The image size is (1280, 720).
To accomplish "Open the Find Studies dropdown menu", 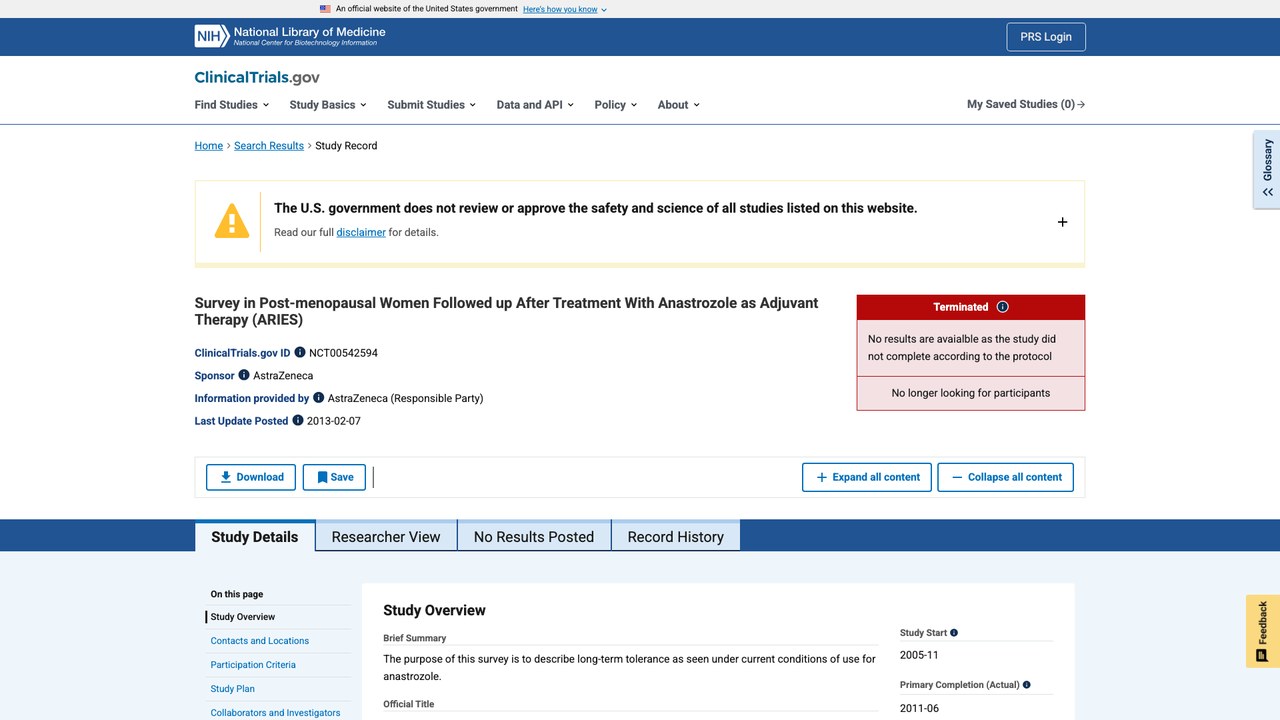I will click(232, 105).
